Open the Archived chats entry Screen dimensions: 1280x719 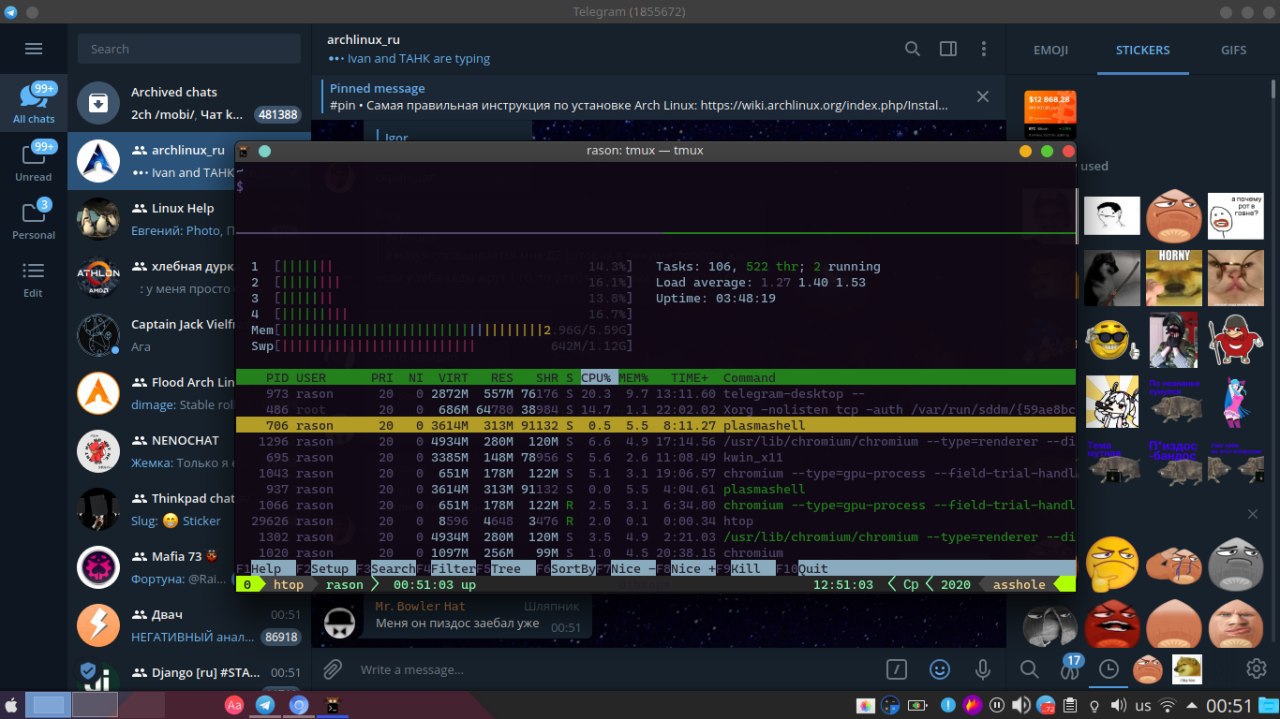pos(189,103)
